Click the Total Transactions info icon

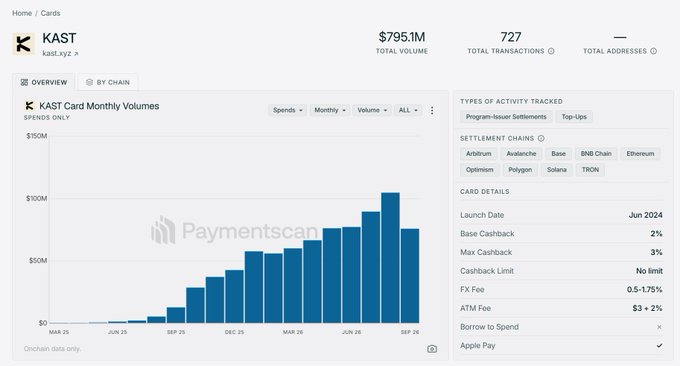[x=551, y=51]
